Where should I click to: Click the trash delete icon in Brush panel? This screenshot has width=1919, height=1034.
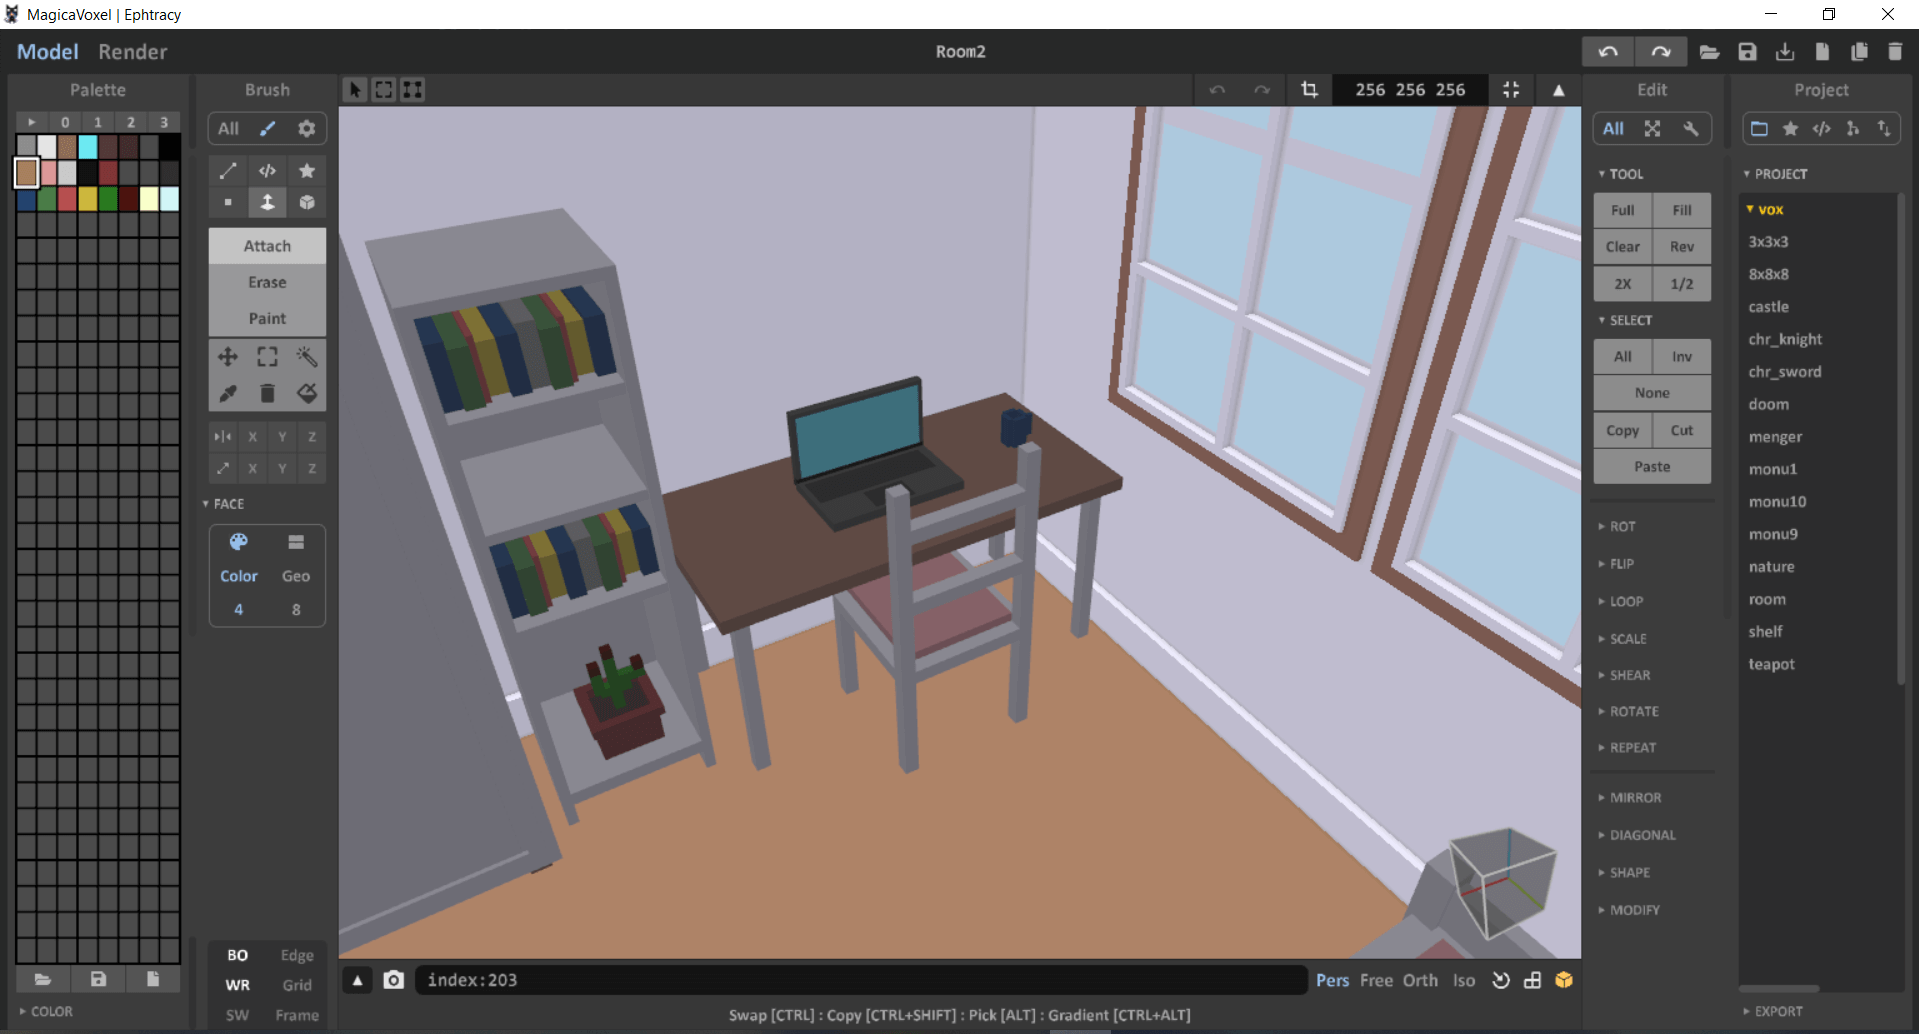(x=267, y=394)
